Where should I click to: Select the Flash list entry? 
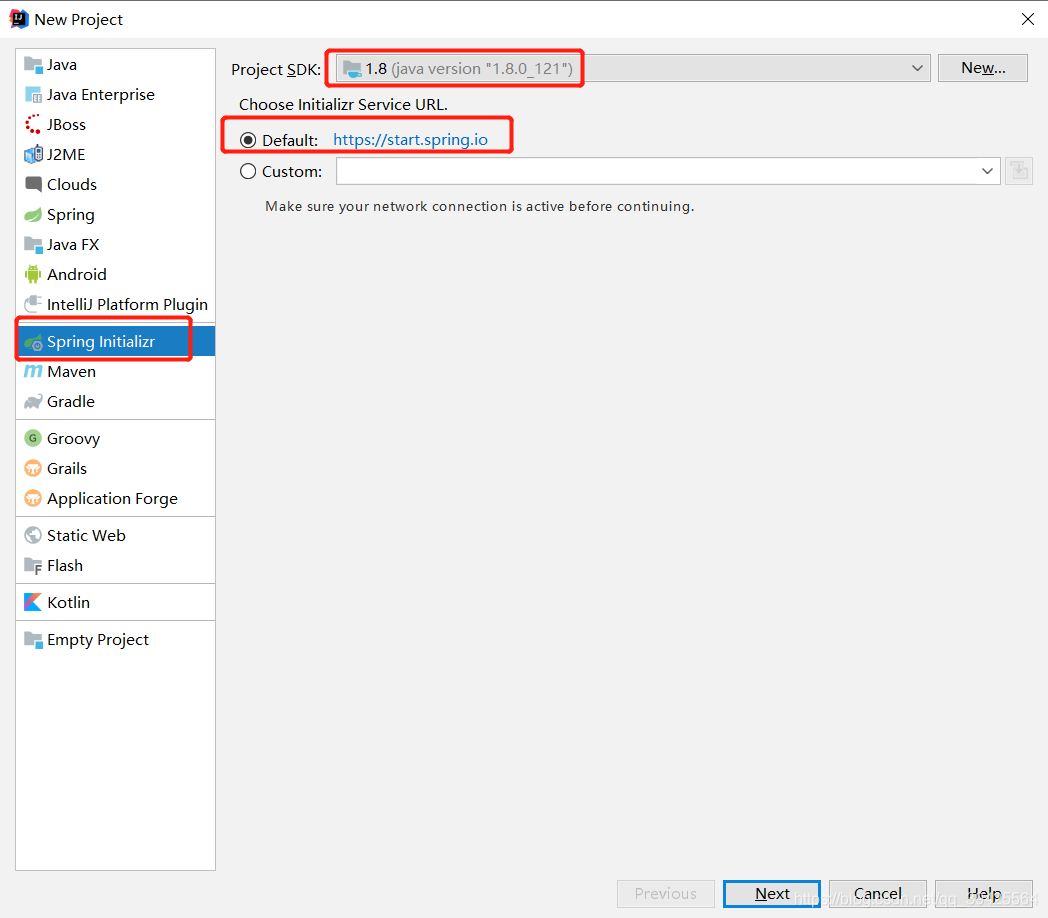coord(116,566)
